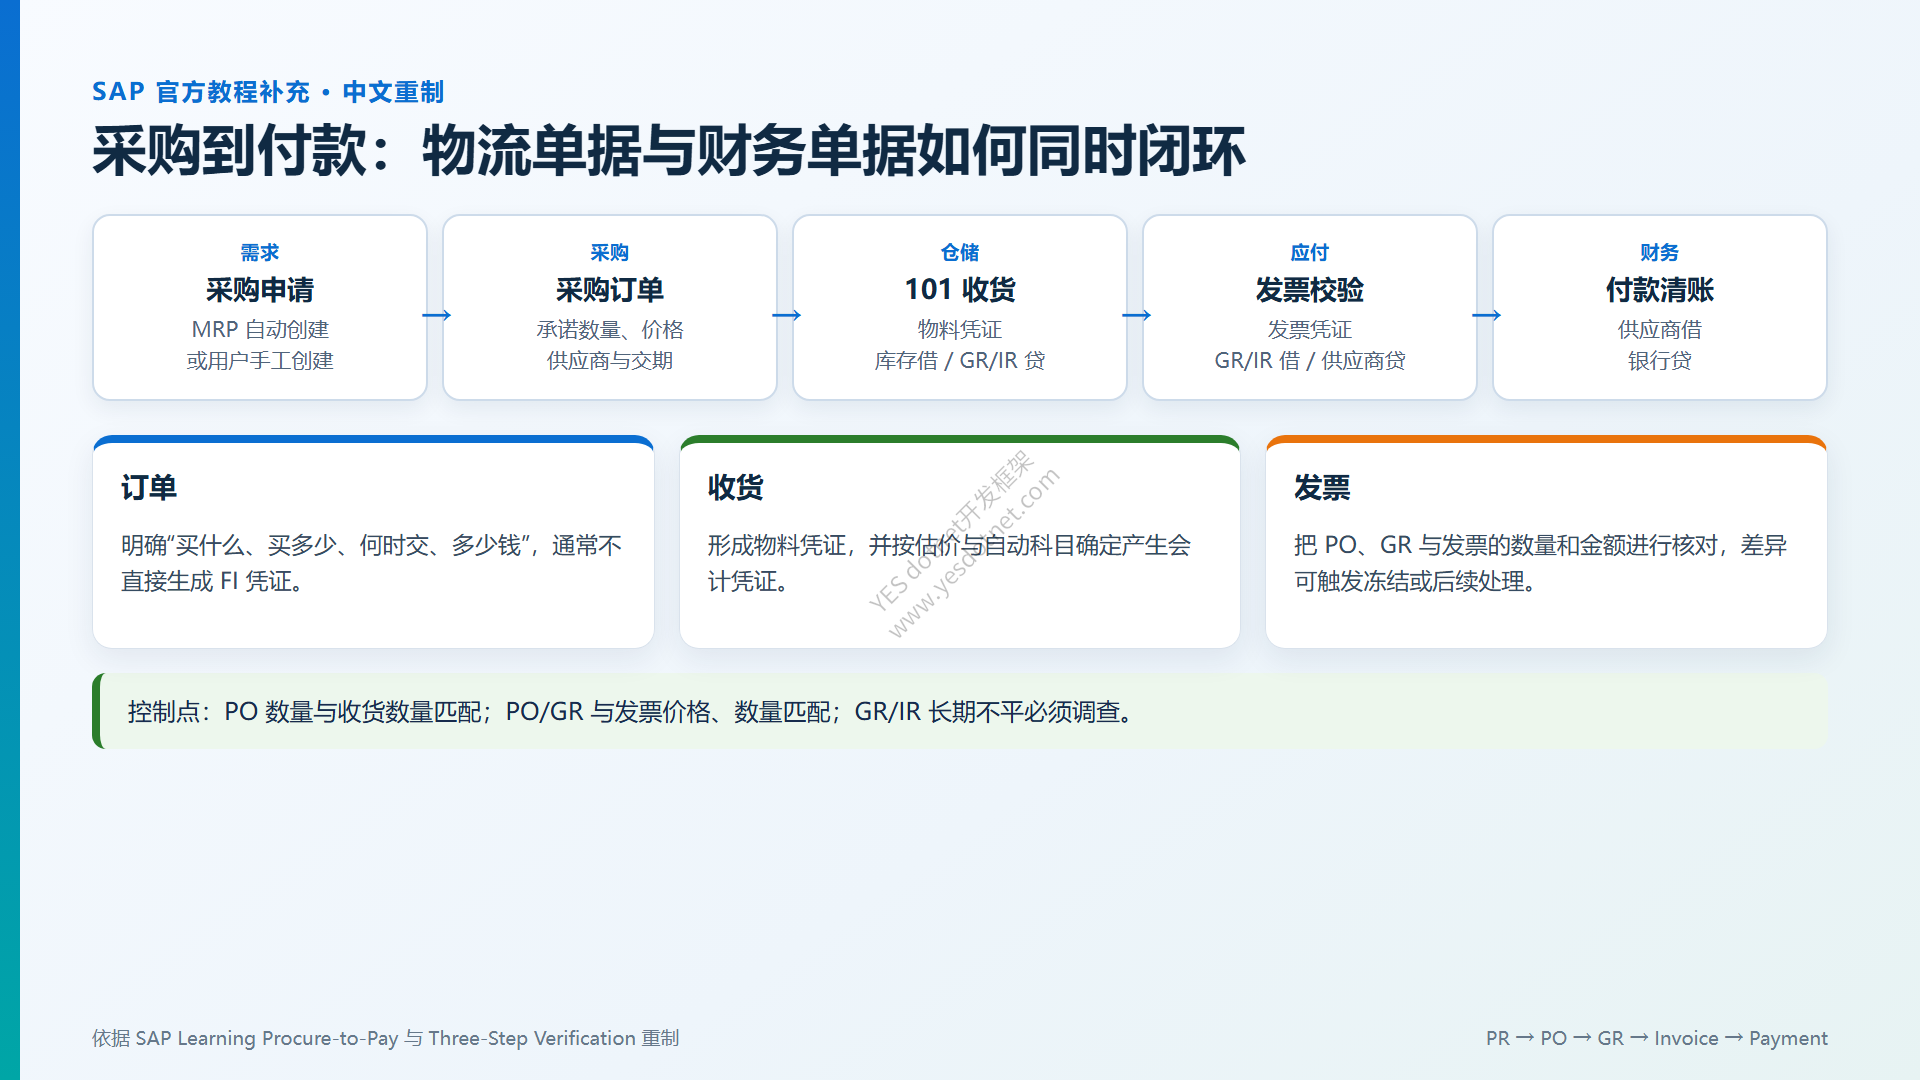Screen dimensions: 1920x1080
Task: Click the 控制点 green callout text
Action: coord(633,712)
